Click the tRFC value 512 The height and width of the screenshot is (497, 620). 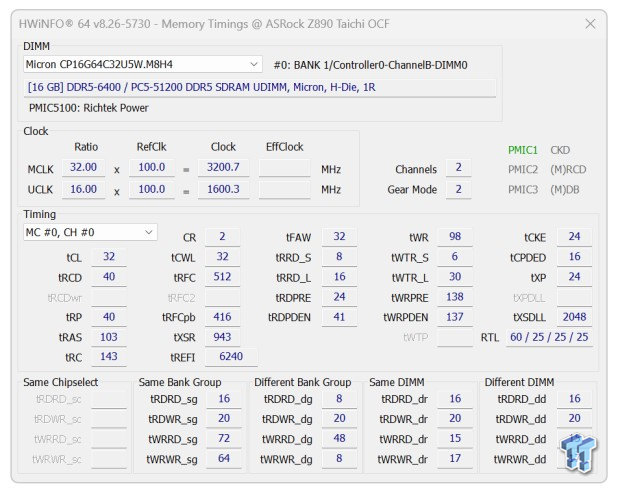coord(222,277)
